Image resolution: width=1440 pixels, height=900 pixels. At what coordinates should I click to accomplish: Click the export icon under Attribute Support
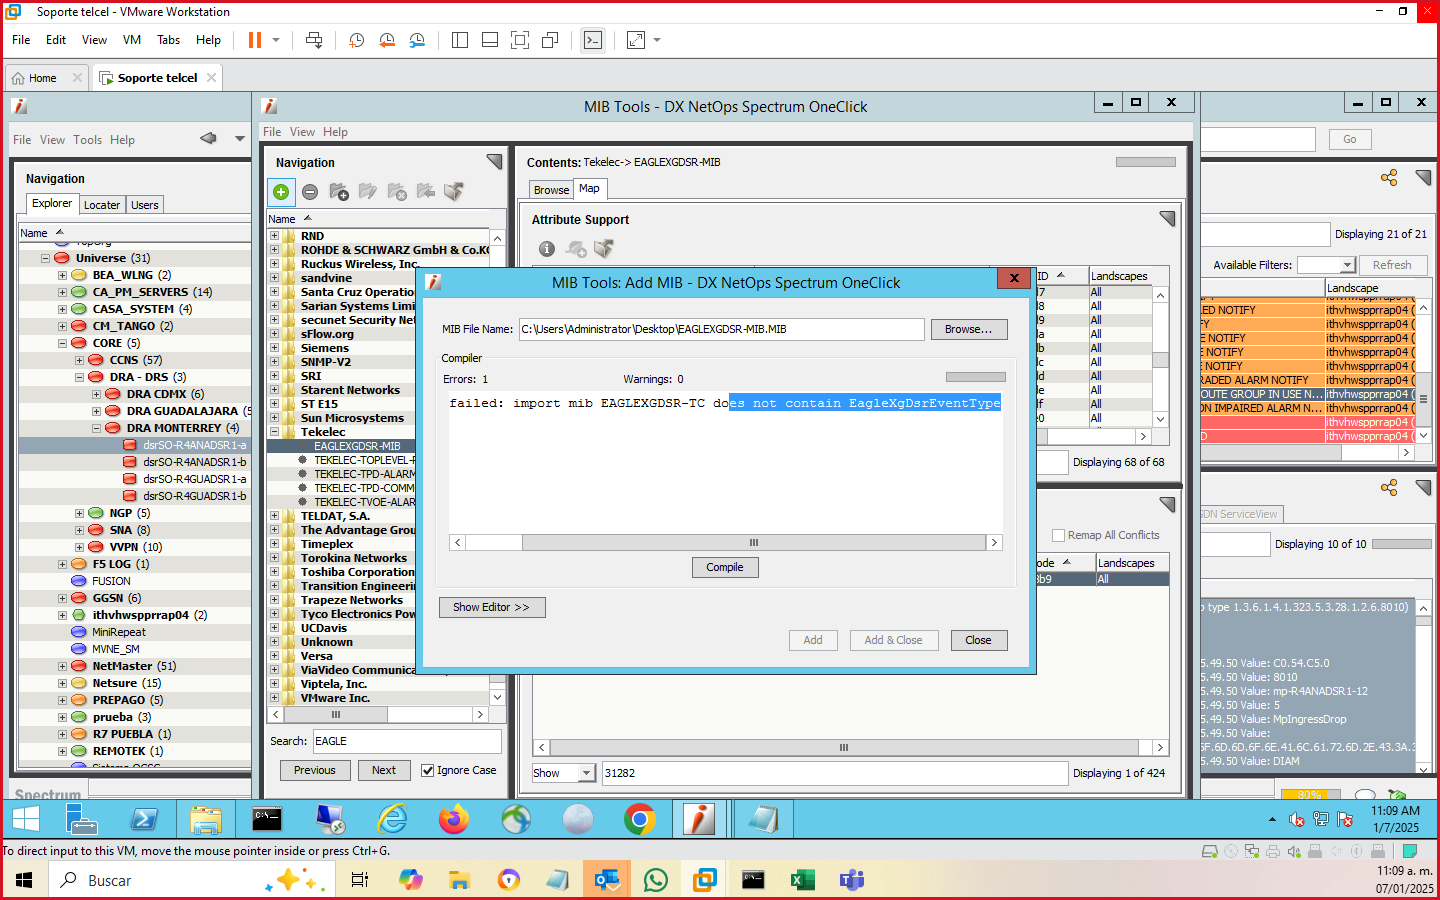point(603,248)
